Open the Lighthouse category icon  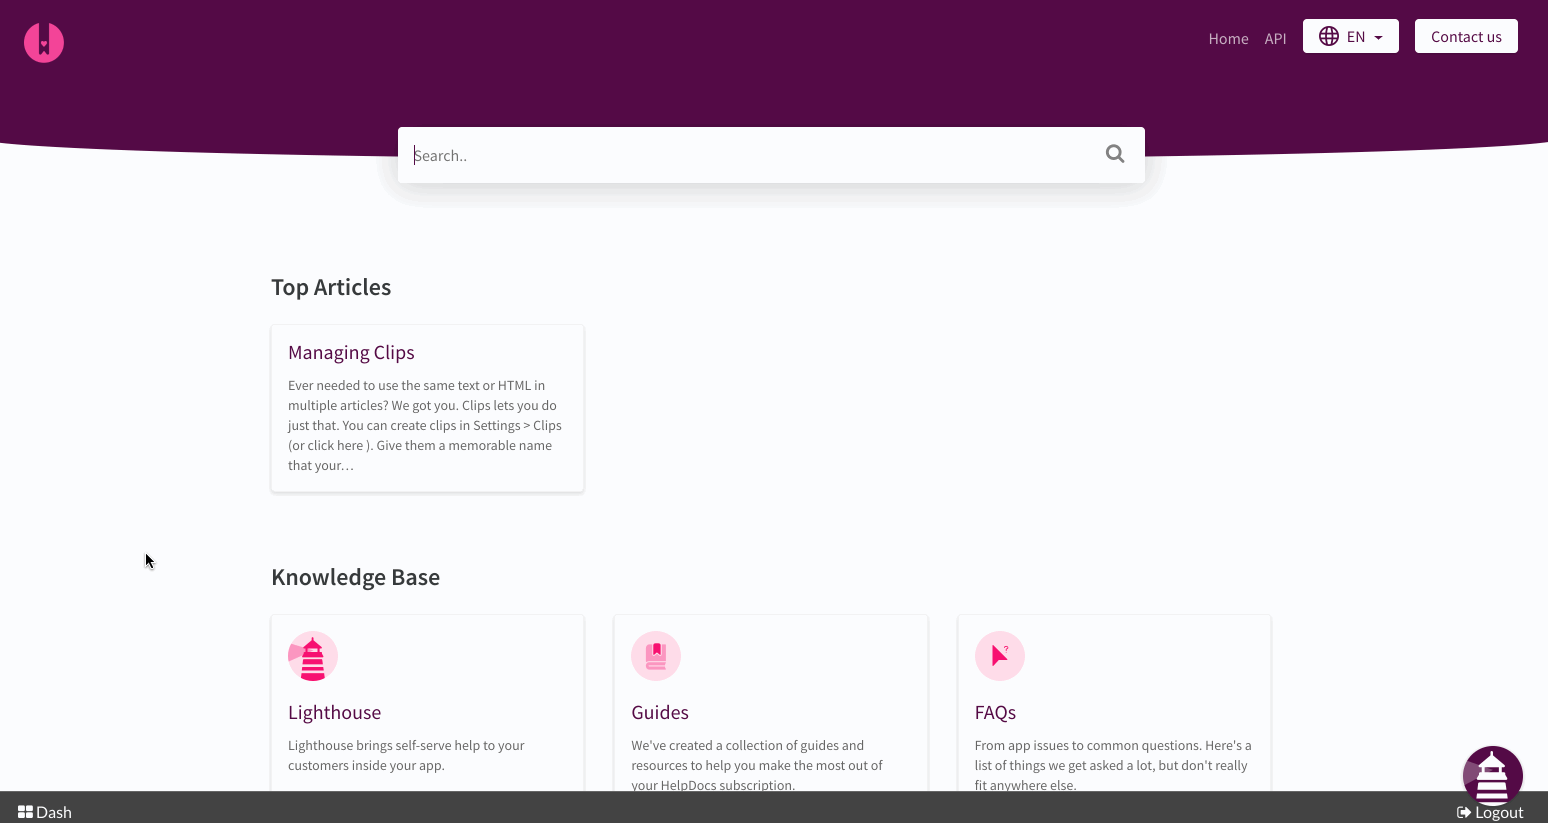(x=313, y=656)
